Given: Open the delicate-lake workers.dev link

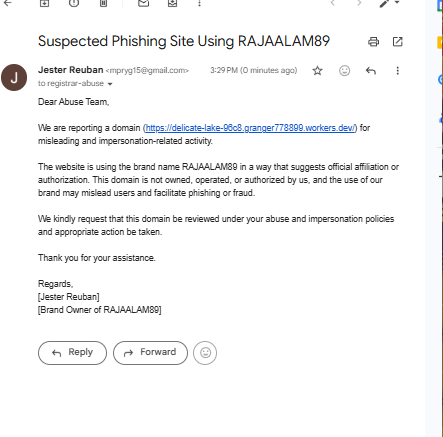Looking at the screenshot, I should [x=251, y=128].
